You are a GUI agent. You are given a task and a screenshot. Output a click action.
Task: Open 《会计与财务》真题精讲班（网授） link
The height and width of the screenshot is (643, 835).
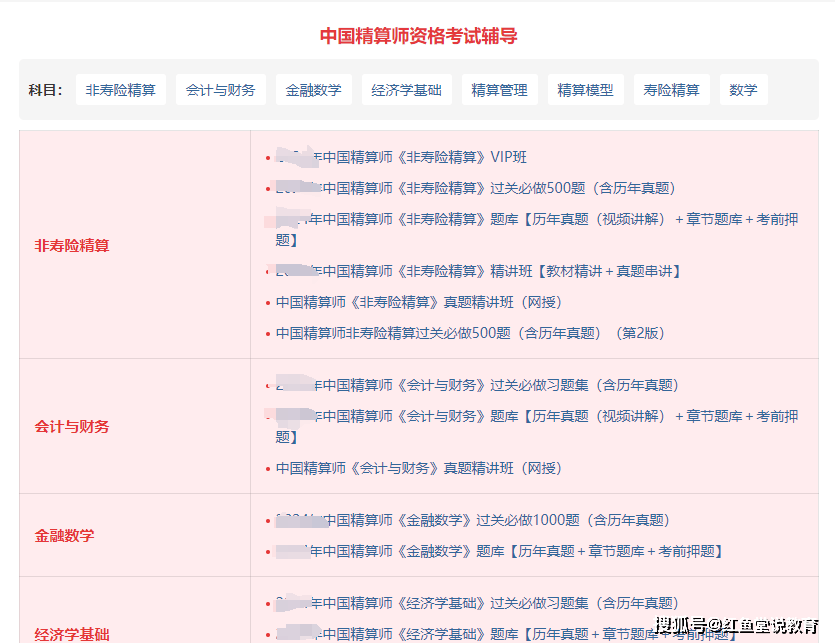click(419, 468)
